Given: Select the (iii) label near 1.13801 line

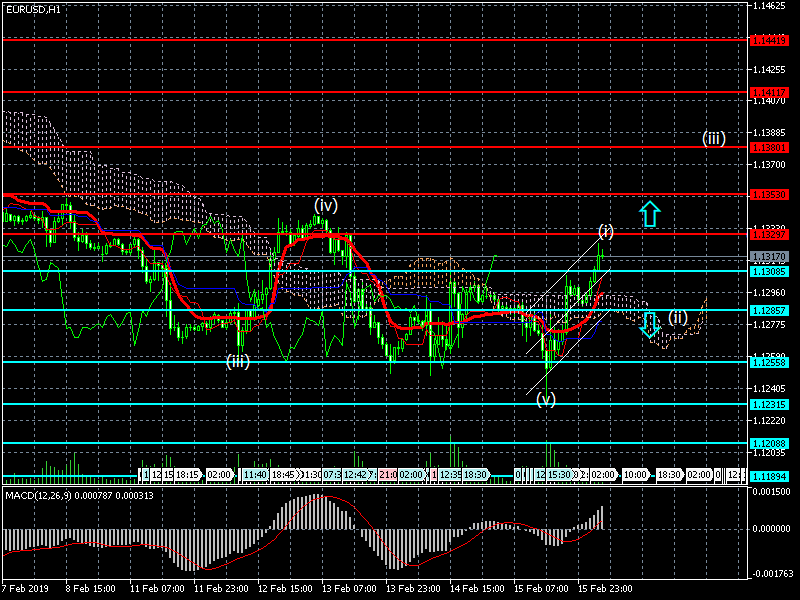Looking at the screenshot, I should (713, 138).
